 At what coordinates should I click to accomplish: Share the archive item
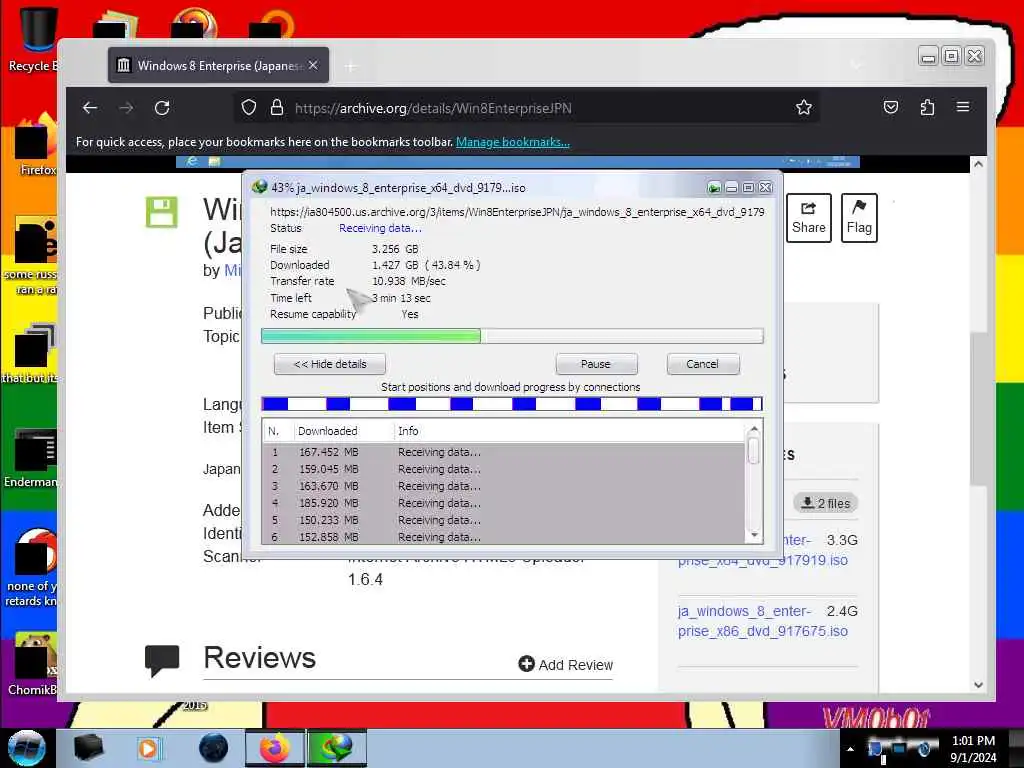808,217
